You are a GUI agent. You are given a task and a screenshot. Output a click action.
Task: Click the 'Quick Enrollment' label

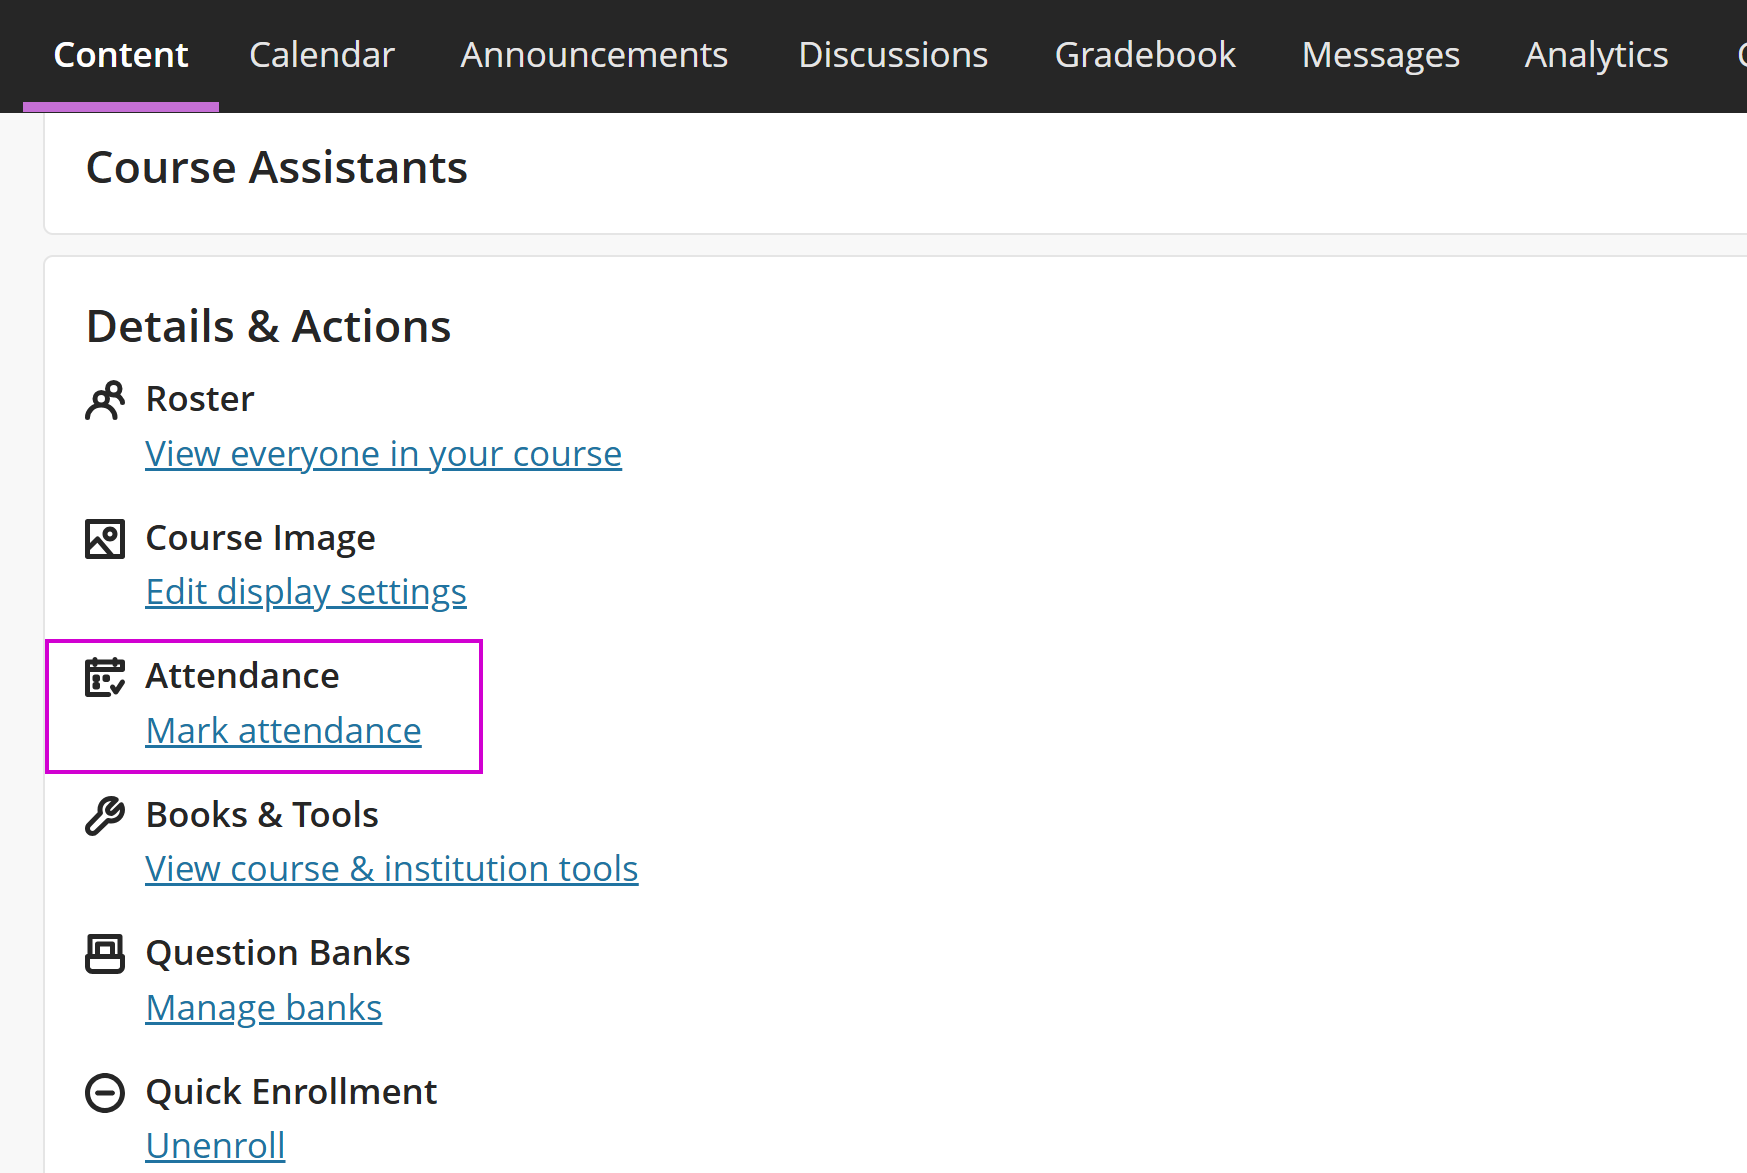point(292,1092)
